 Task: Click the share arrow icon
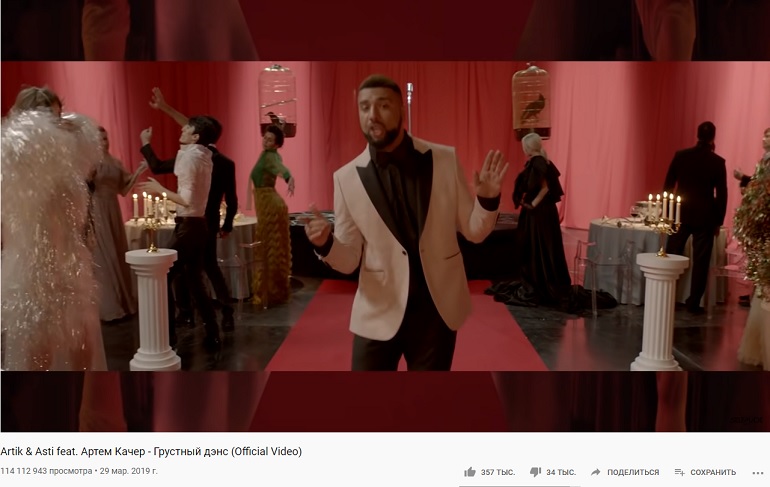click(x=596, y=472)
